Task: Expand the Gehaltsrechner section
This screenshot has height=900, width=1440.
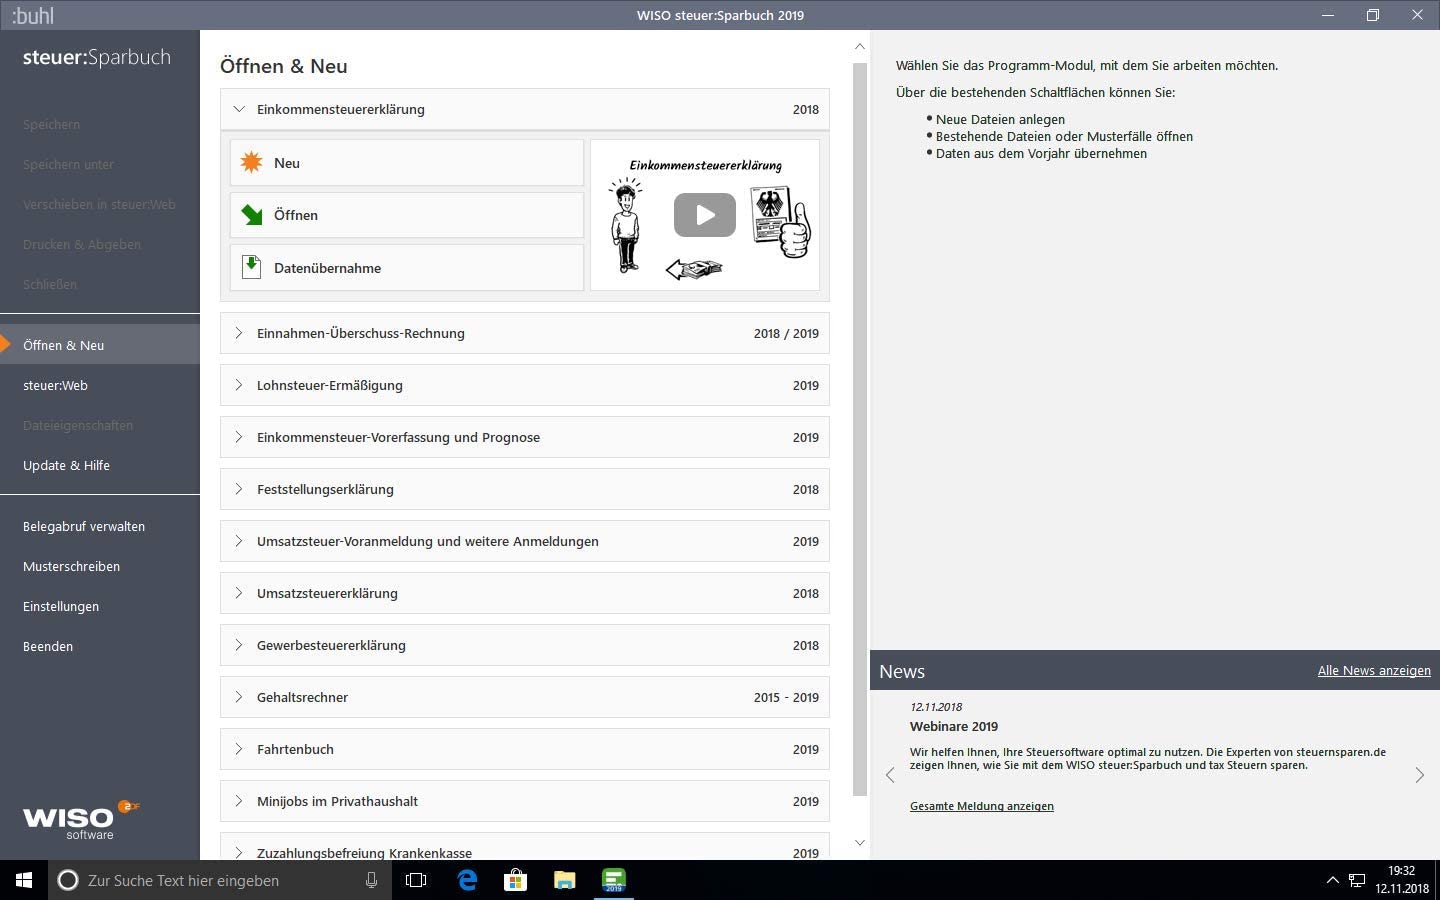Action: 239,697
